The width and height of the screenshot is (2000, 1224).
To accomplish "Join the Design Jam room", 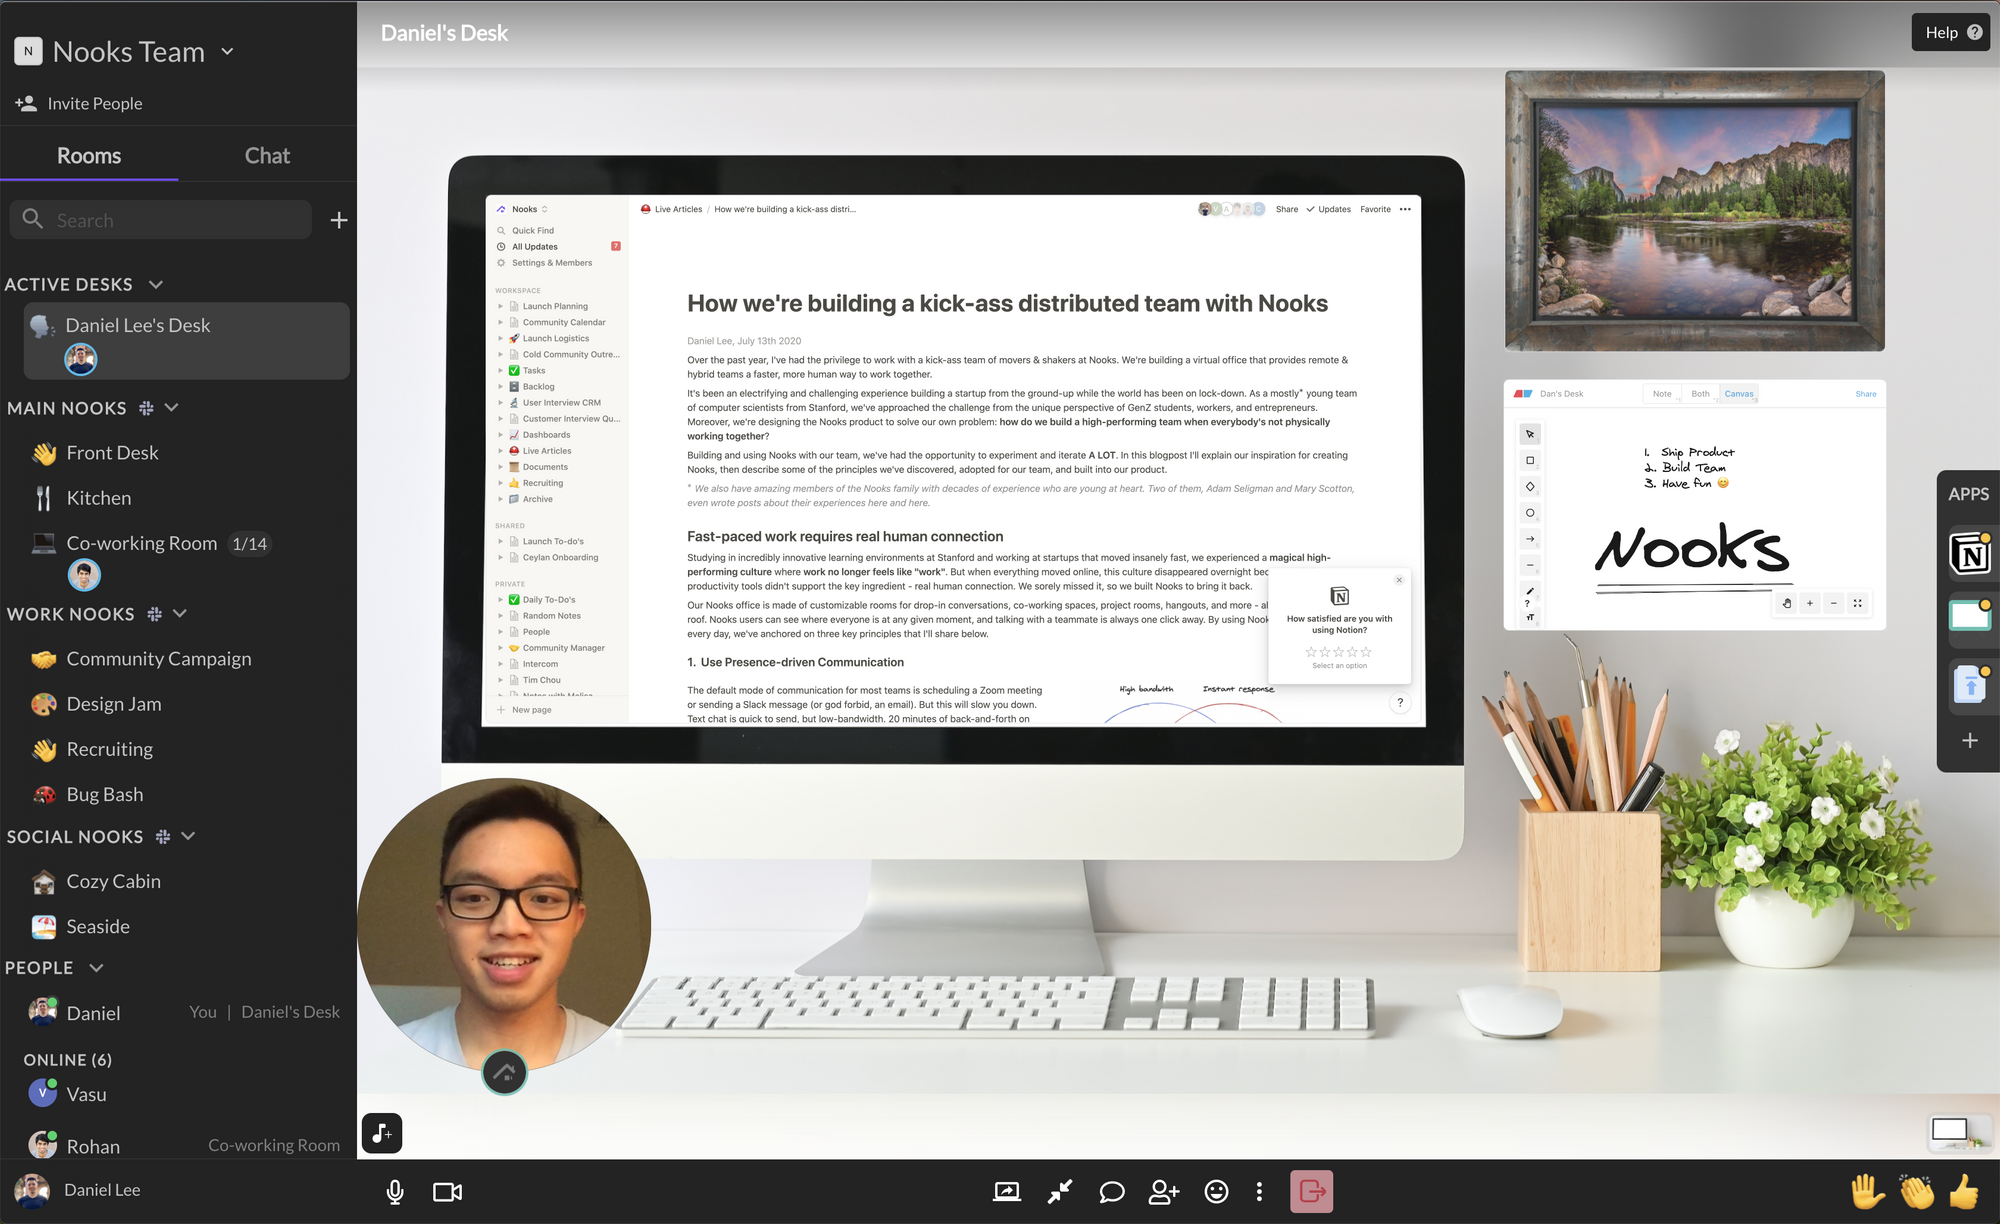I will pos(114,704).
